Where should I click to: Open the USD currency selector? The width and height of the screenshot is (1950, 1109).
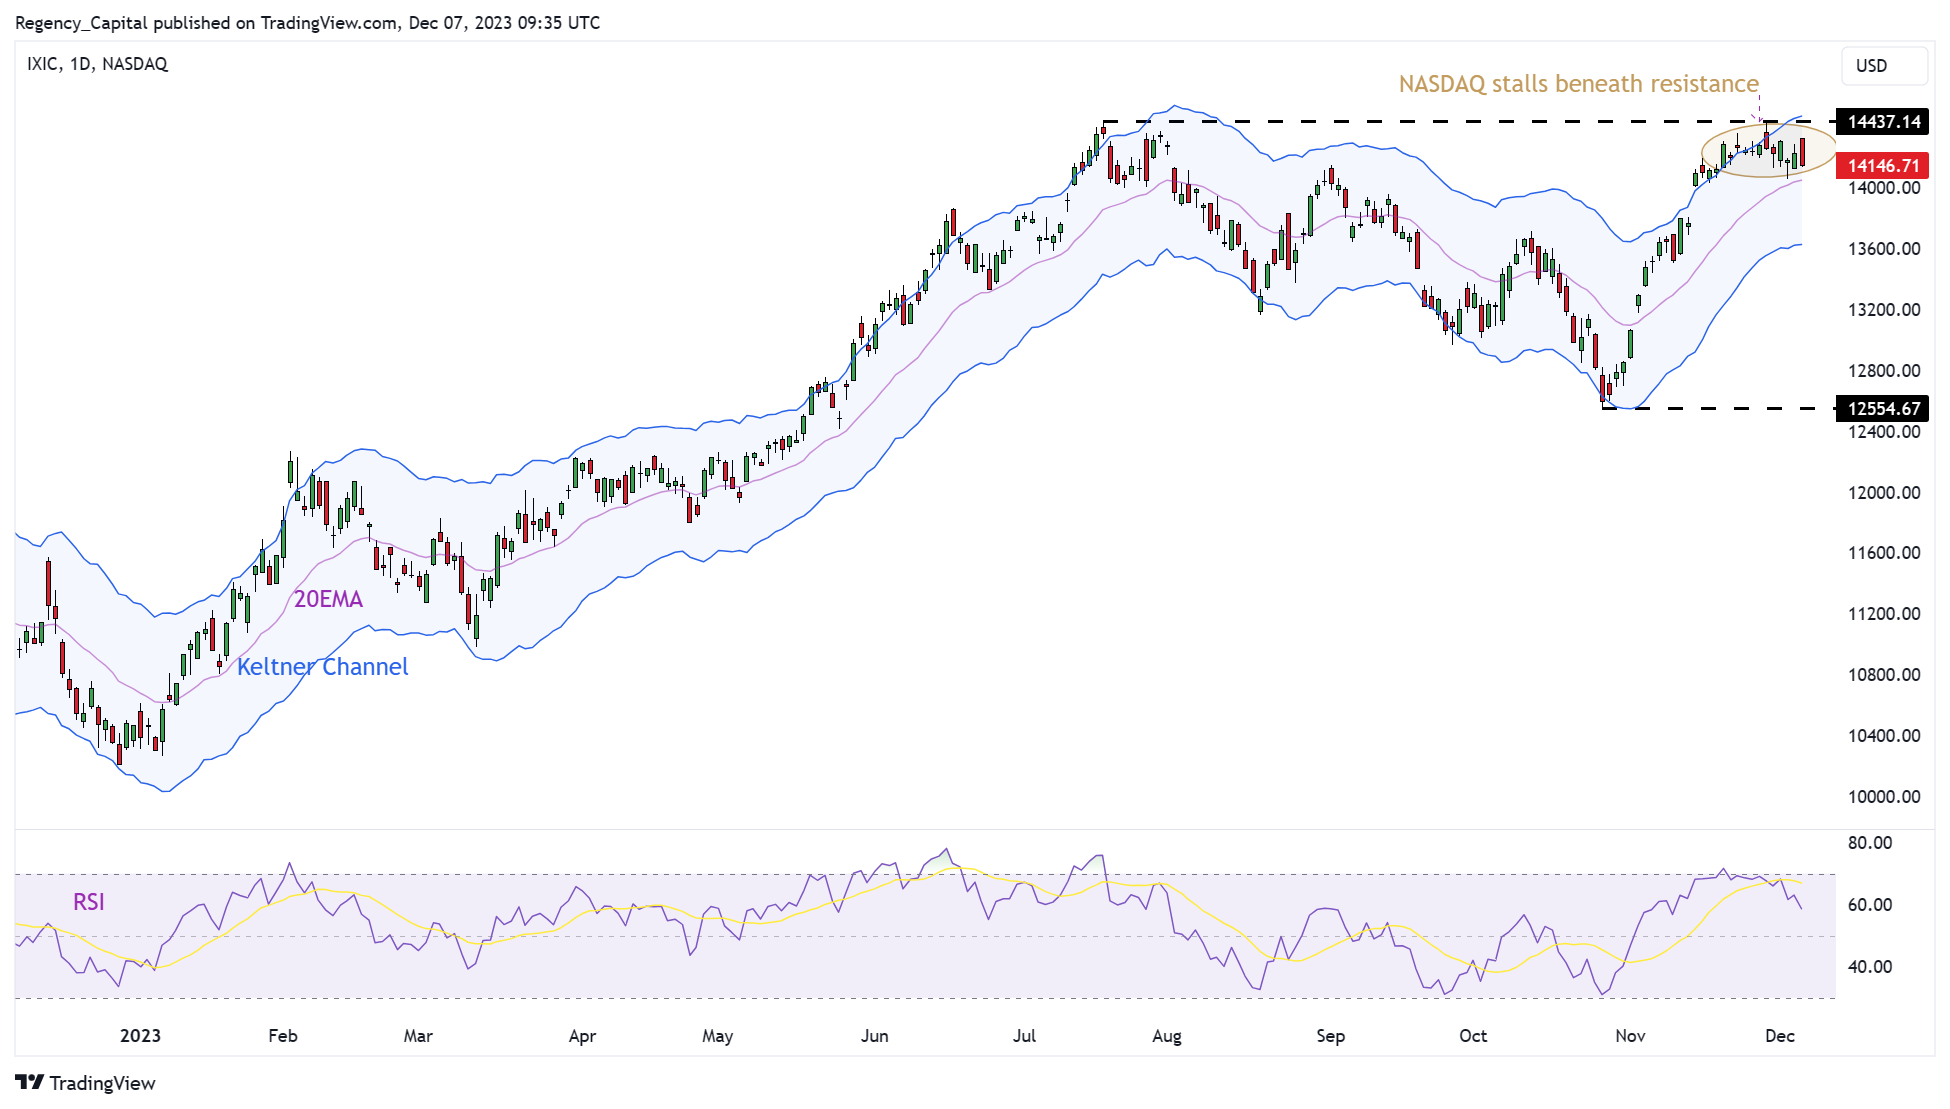(x=1885, y=66)
